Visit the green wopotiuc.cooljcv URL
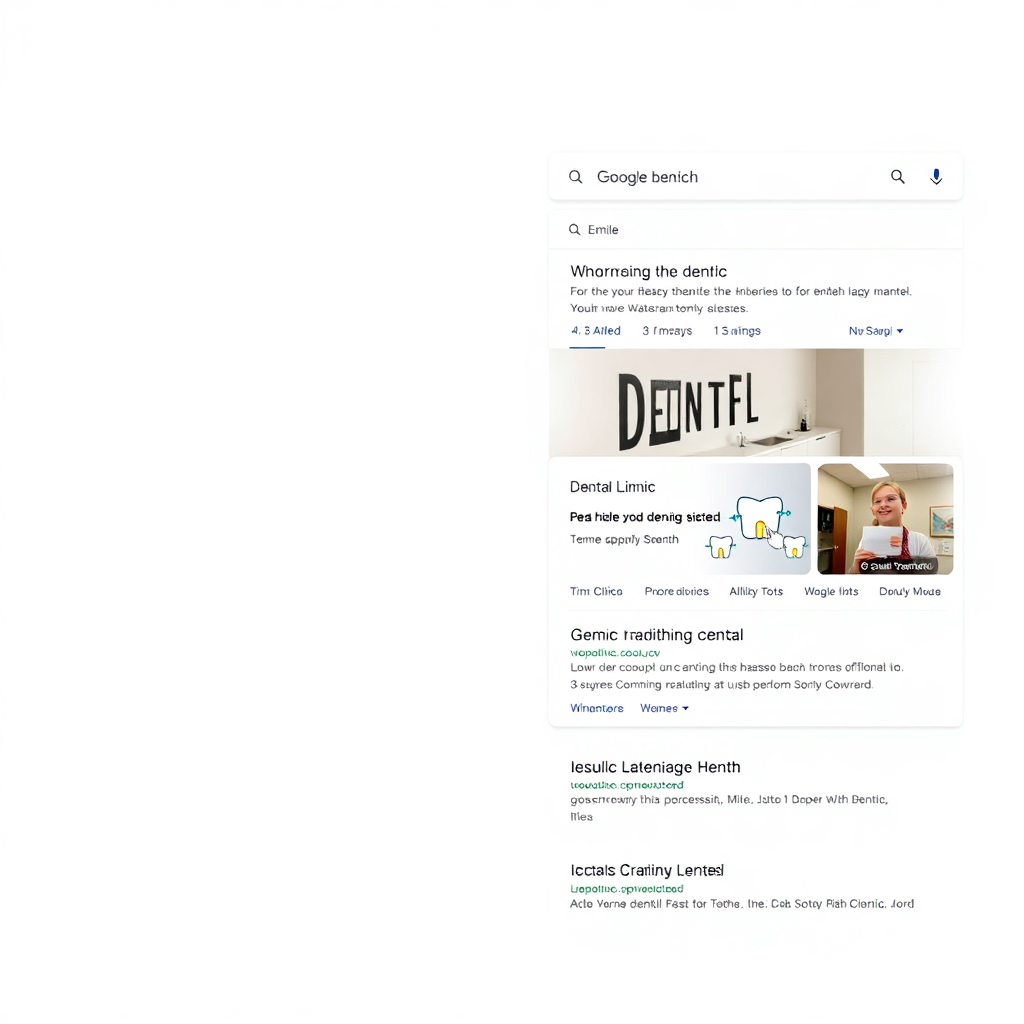1024x1024 pixels. coord(614,652)
